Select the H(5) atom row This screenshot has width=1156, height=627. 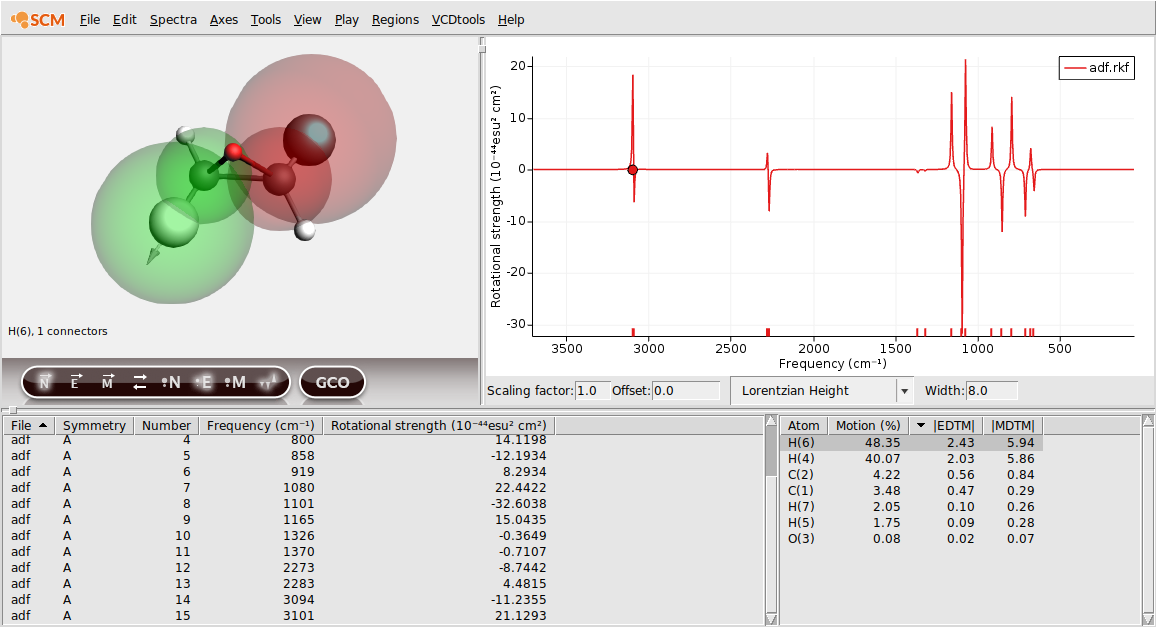pyautogui.click(x=911, y=523)
